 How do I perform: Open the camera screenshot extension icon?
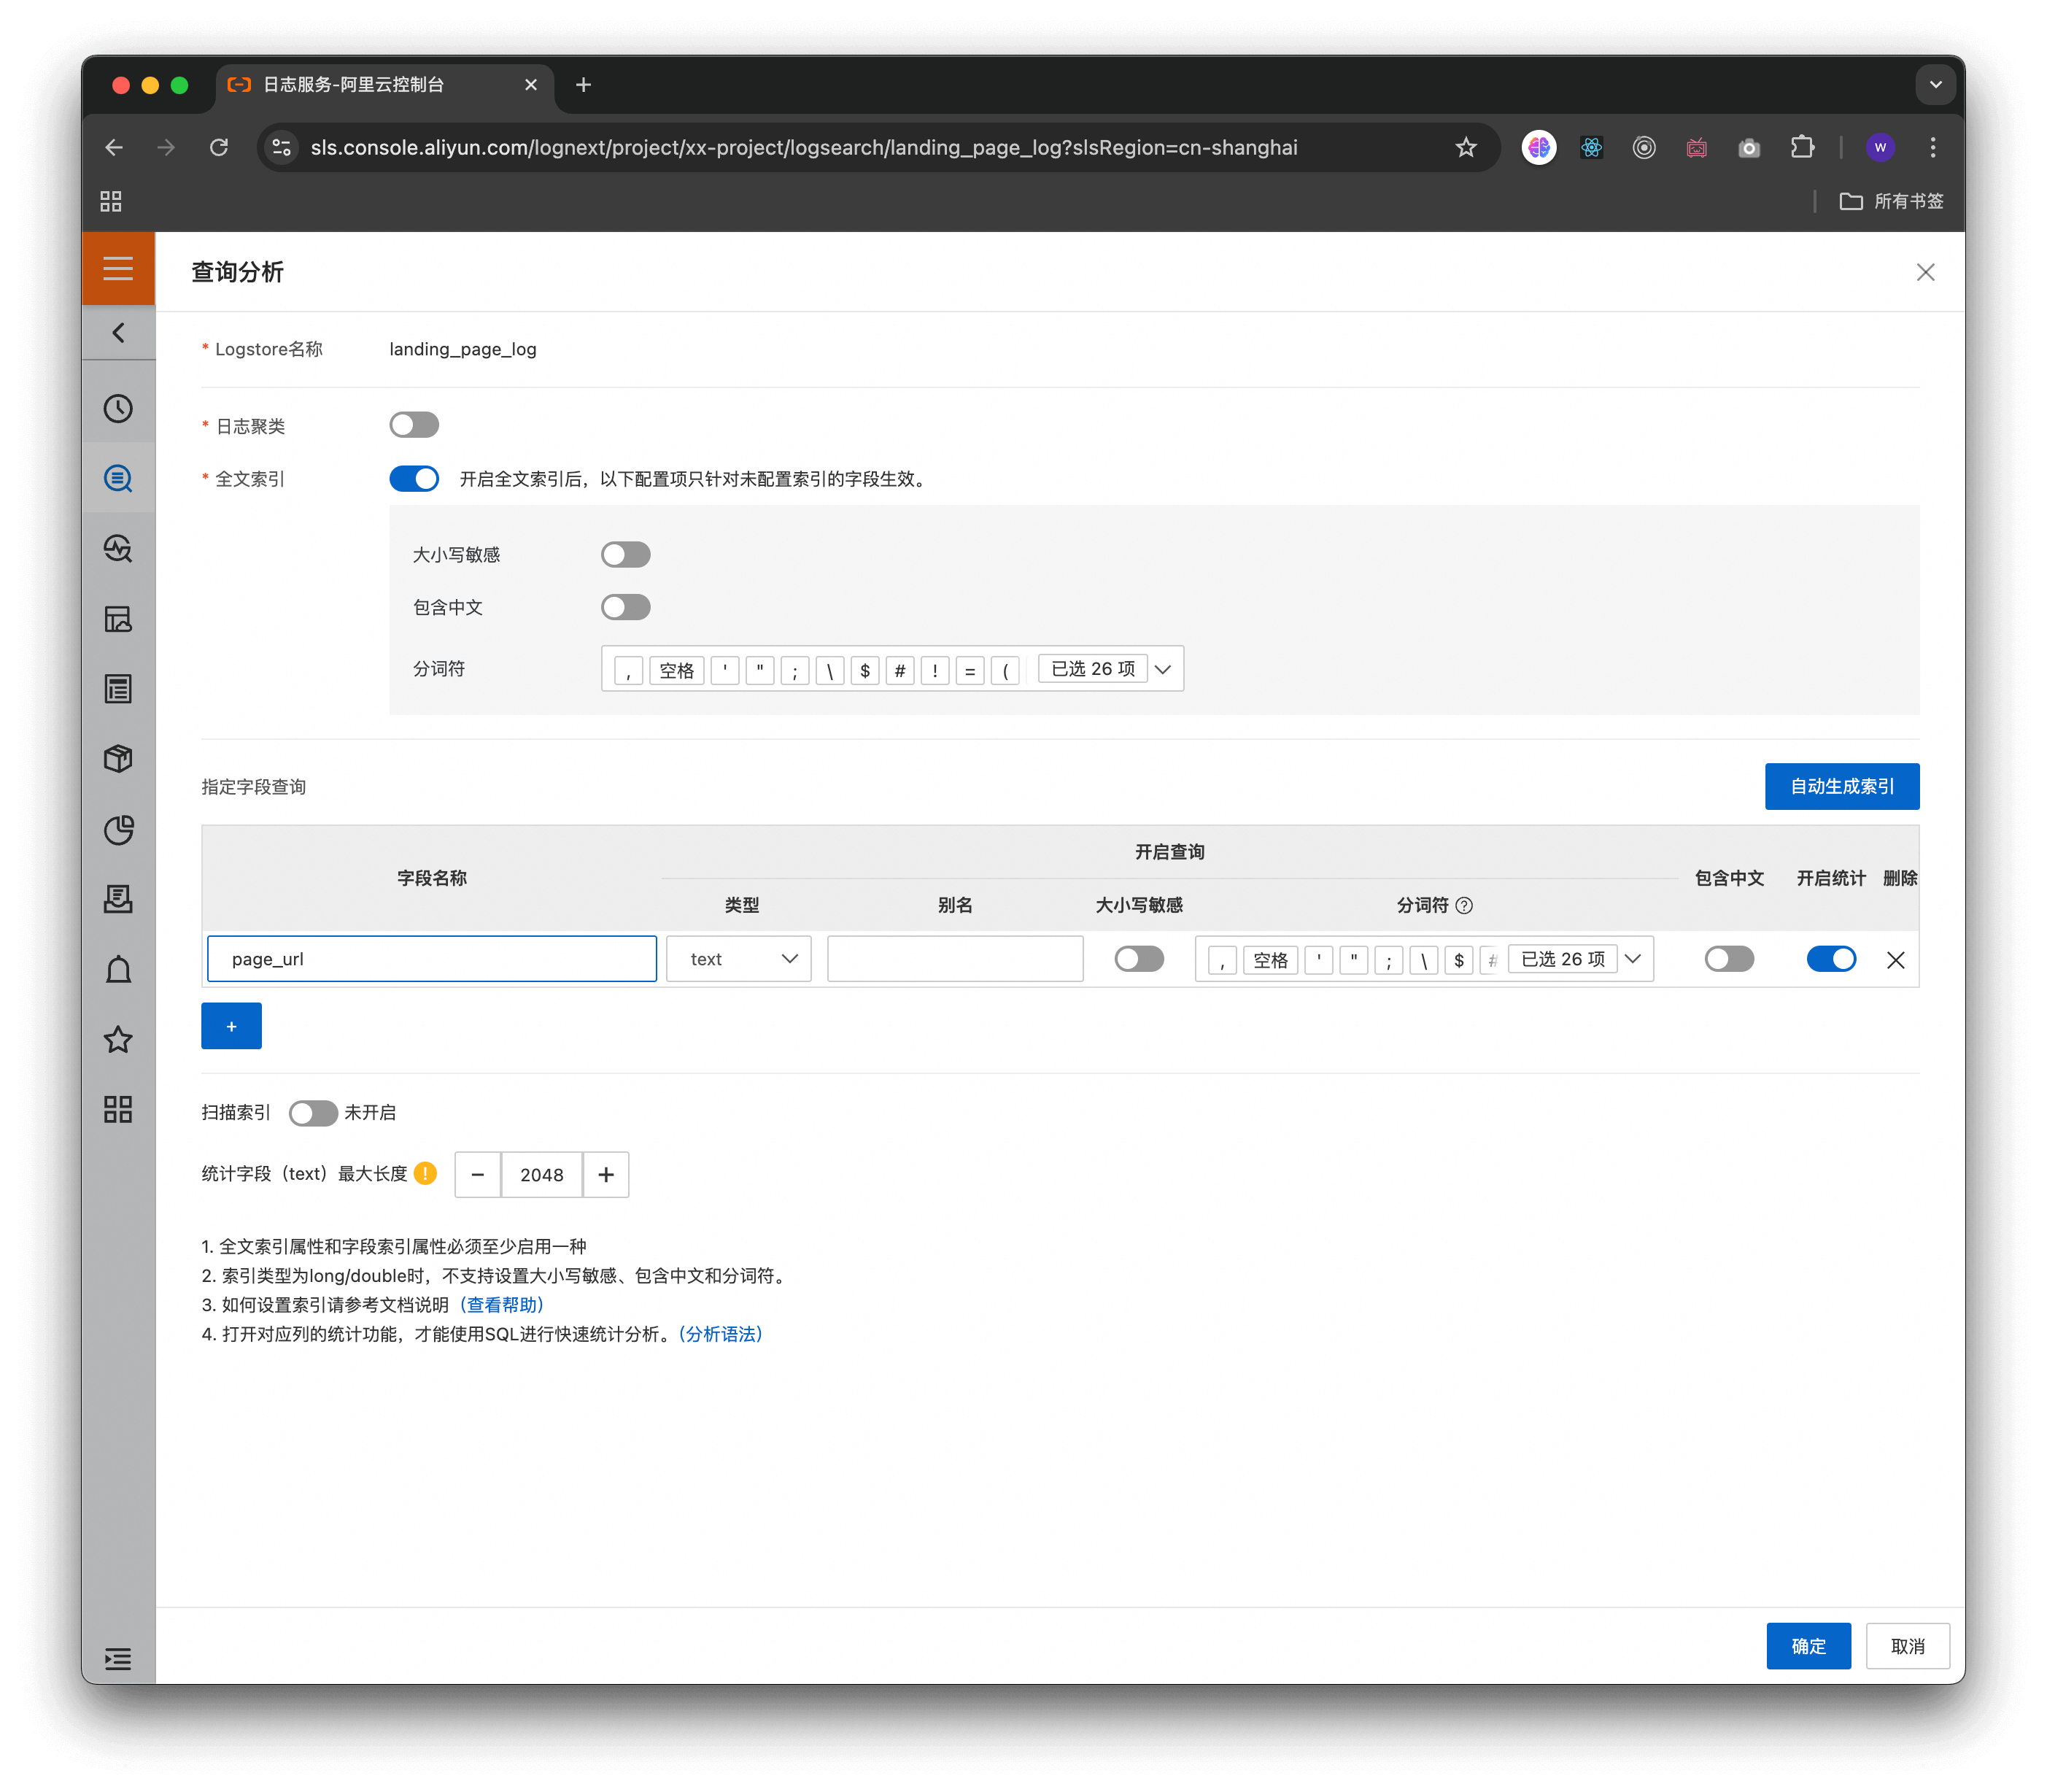[x=1749, y=148]
